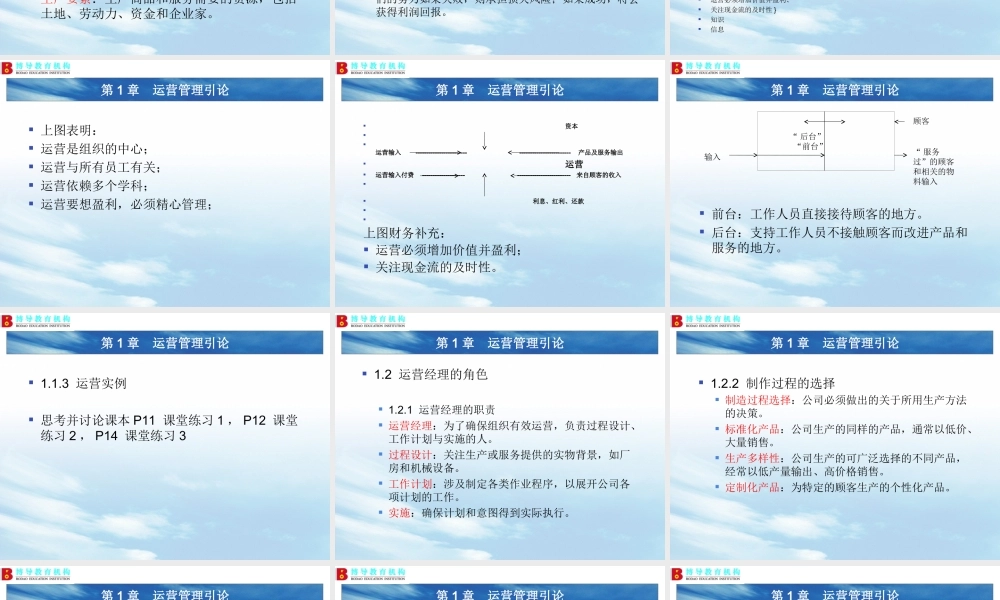1000x600 pixels.
Task: Click the bullet 运营要想盈利,必须精心管理;
Action: (126, 204)
